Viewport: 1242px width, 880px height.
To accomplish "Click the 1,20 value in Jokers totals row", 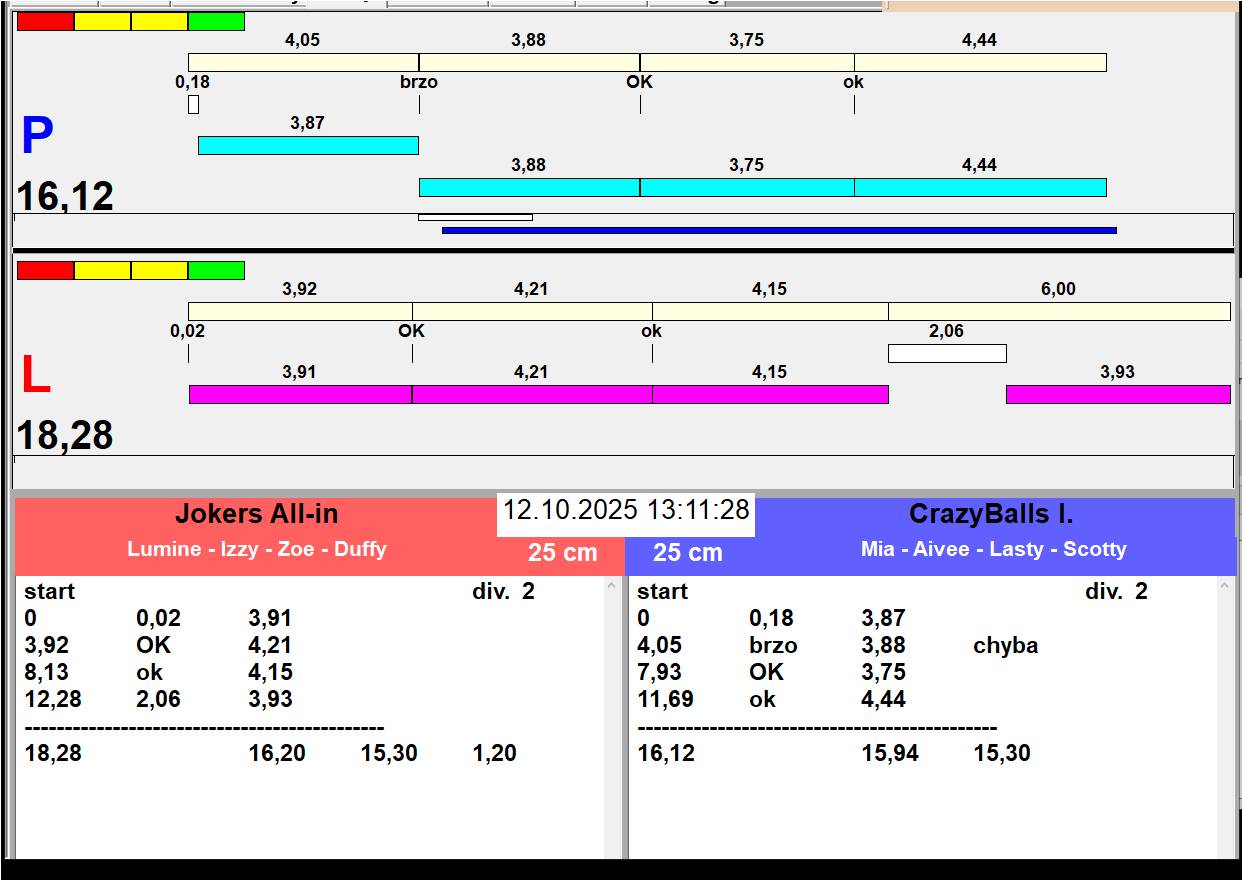I will 494,754.
